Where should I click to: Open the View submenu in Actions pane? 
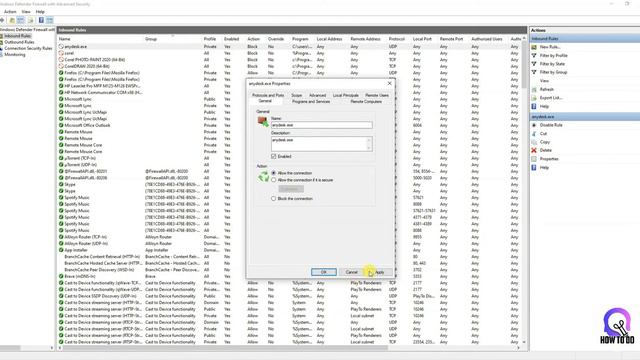[544, 81]
